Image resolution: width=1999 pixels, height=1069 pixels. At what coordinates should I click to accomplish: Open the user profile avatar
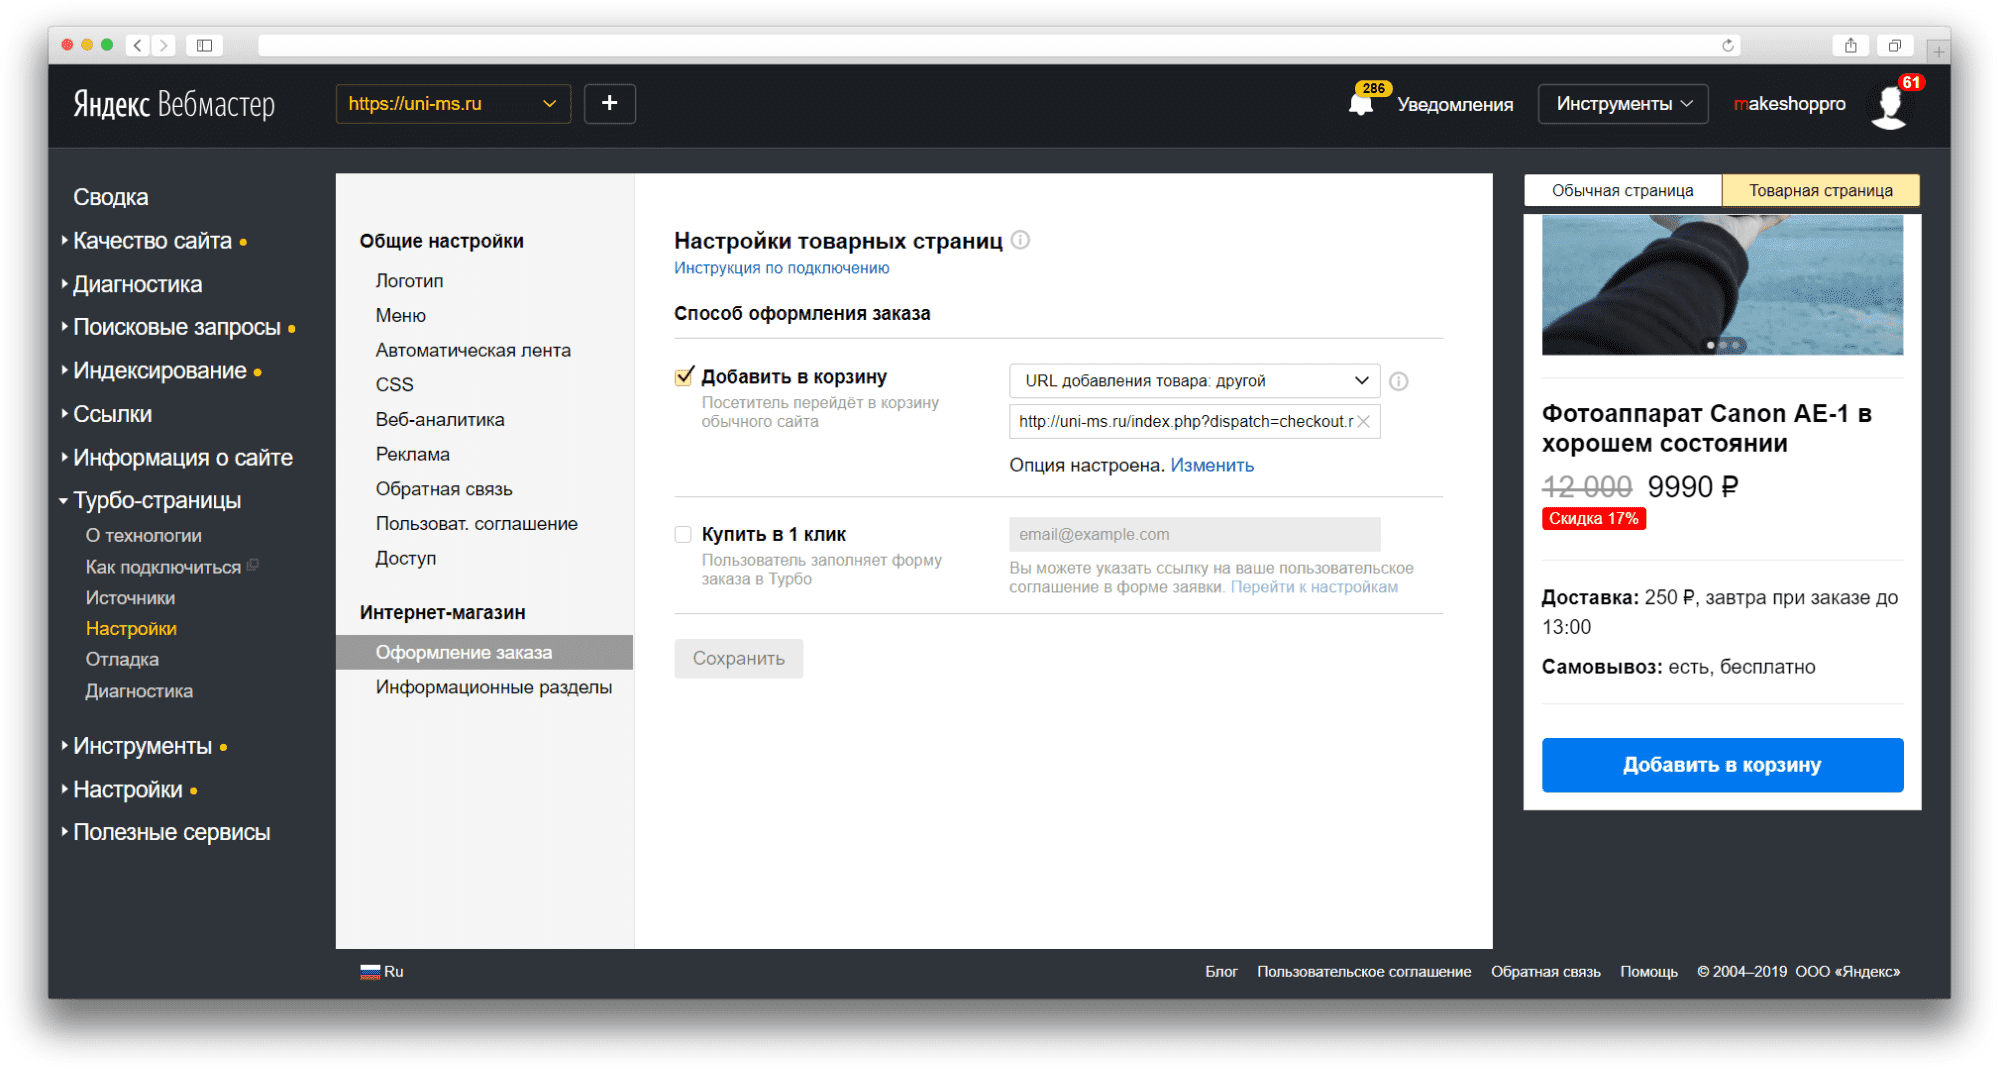tap(1889, 107)
